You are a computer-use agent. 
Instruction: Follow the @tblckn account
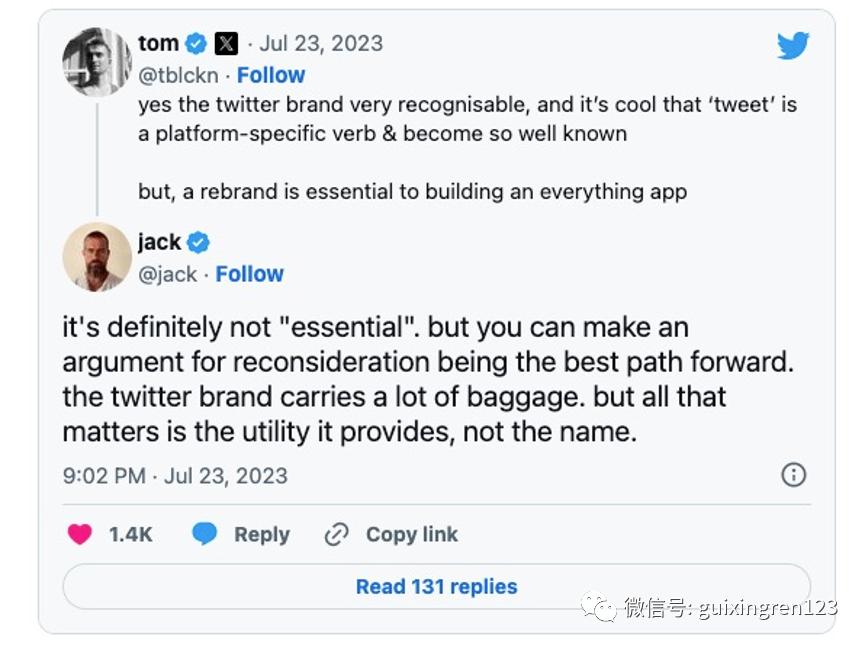[x=271, y=75]
